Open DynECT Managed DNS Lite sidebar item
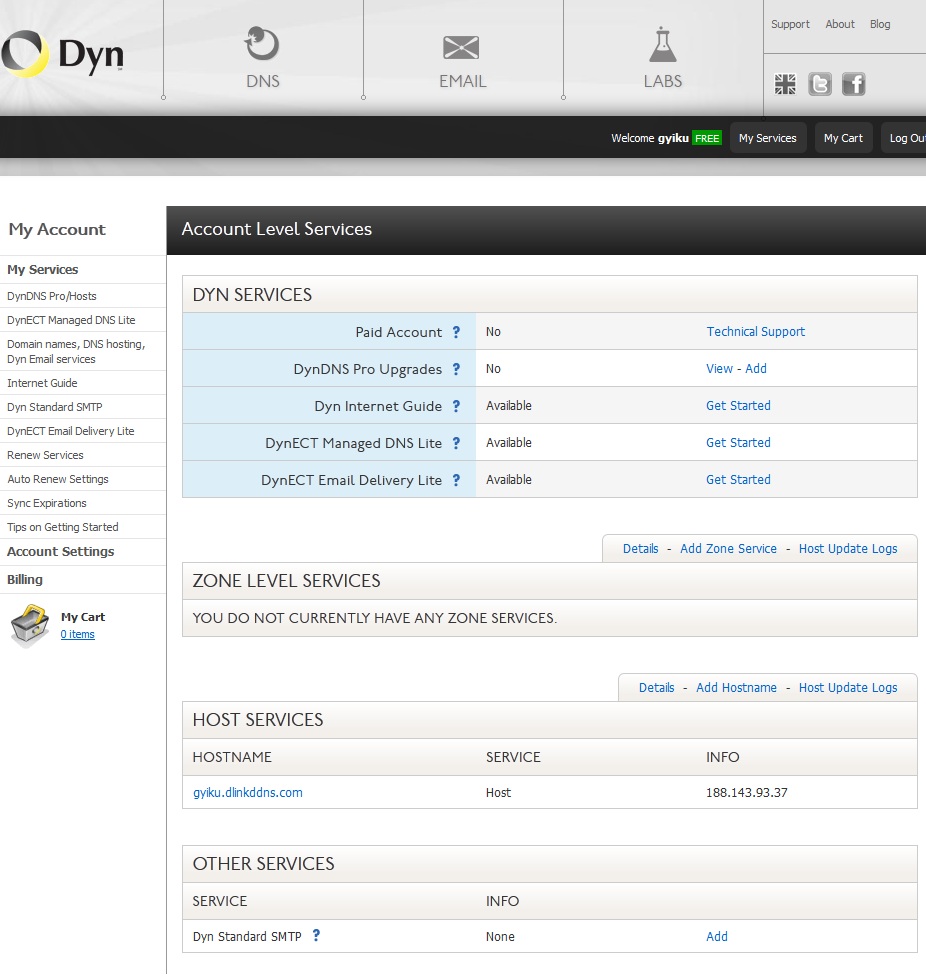Image resolution: width=926 pixels, height=976 pixels. (x=71, y=320)
